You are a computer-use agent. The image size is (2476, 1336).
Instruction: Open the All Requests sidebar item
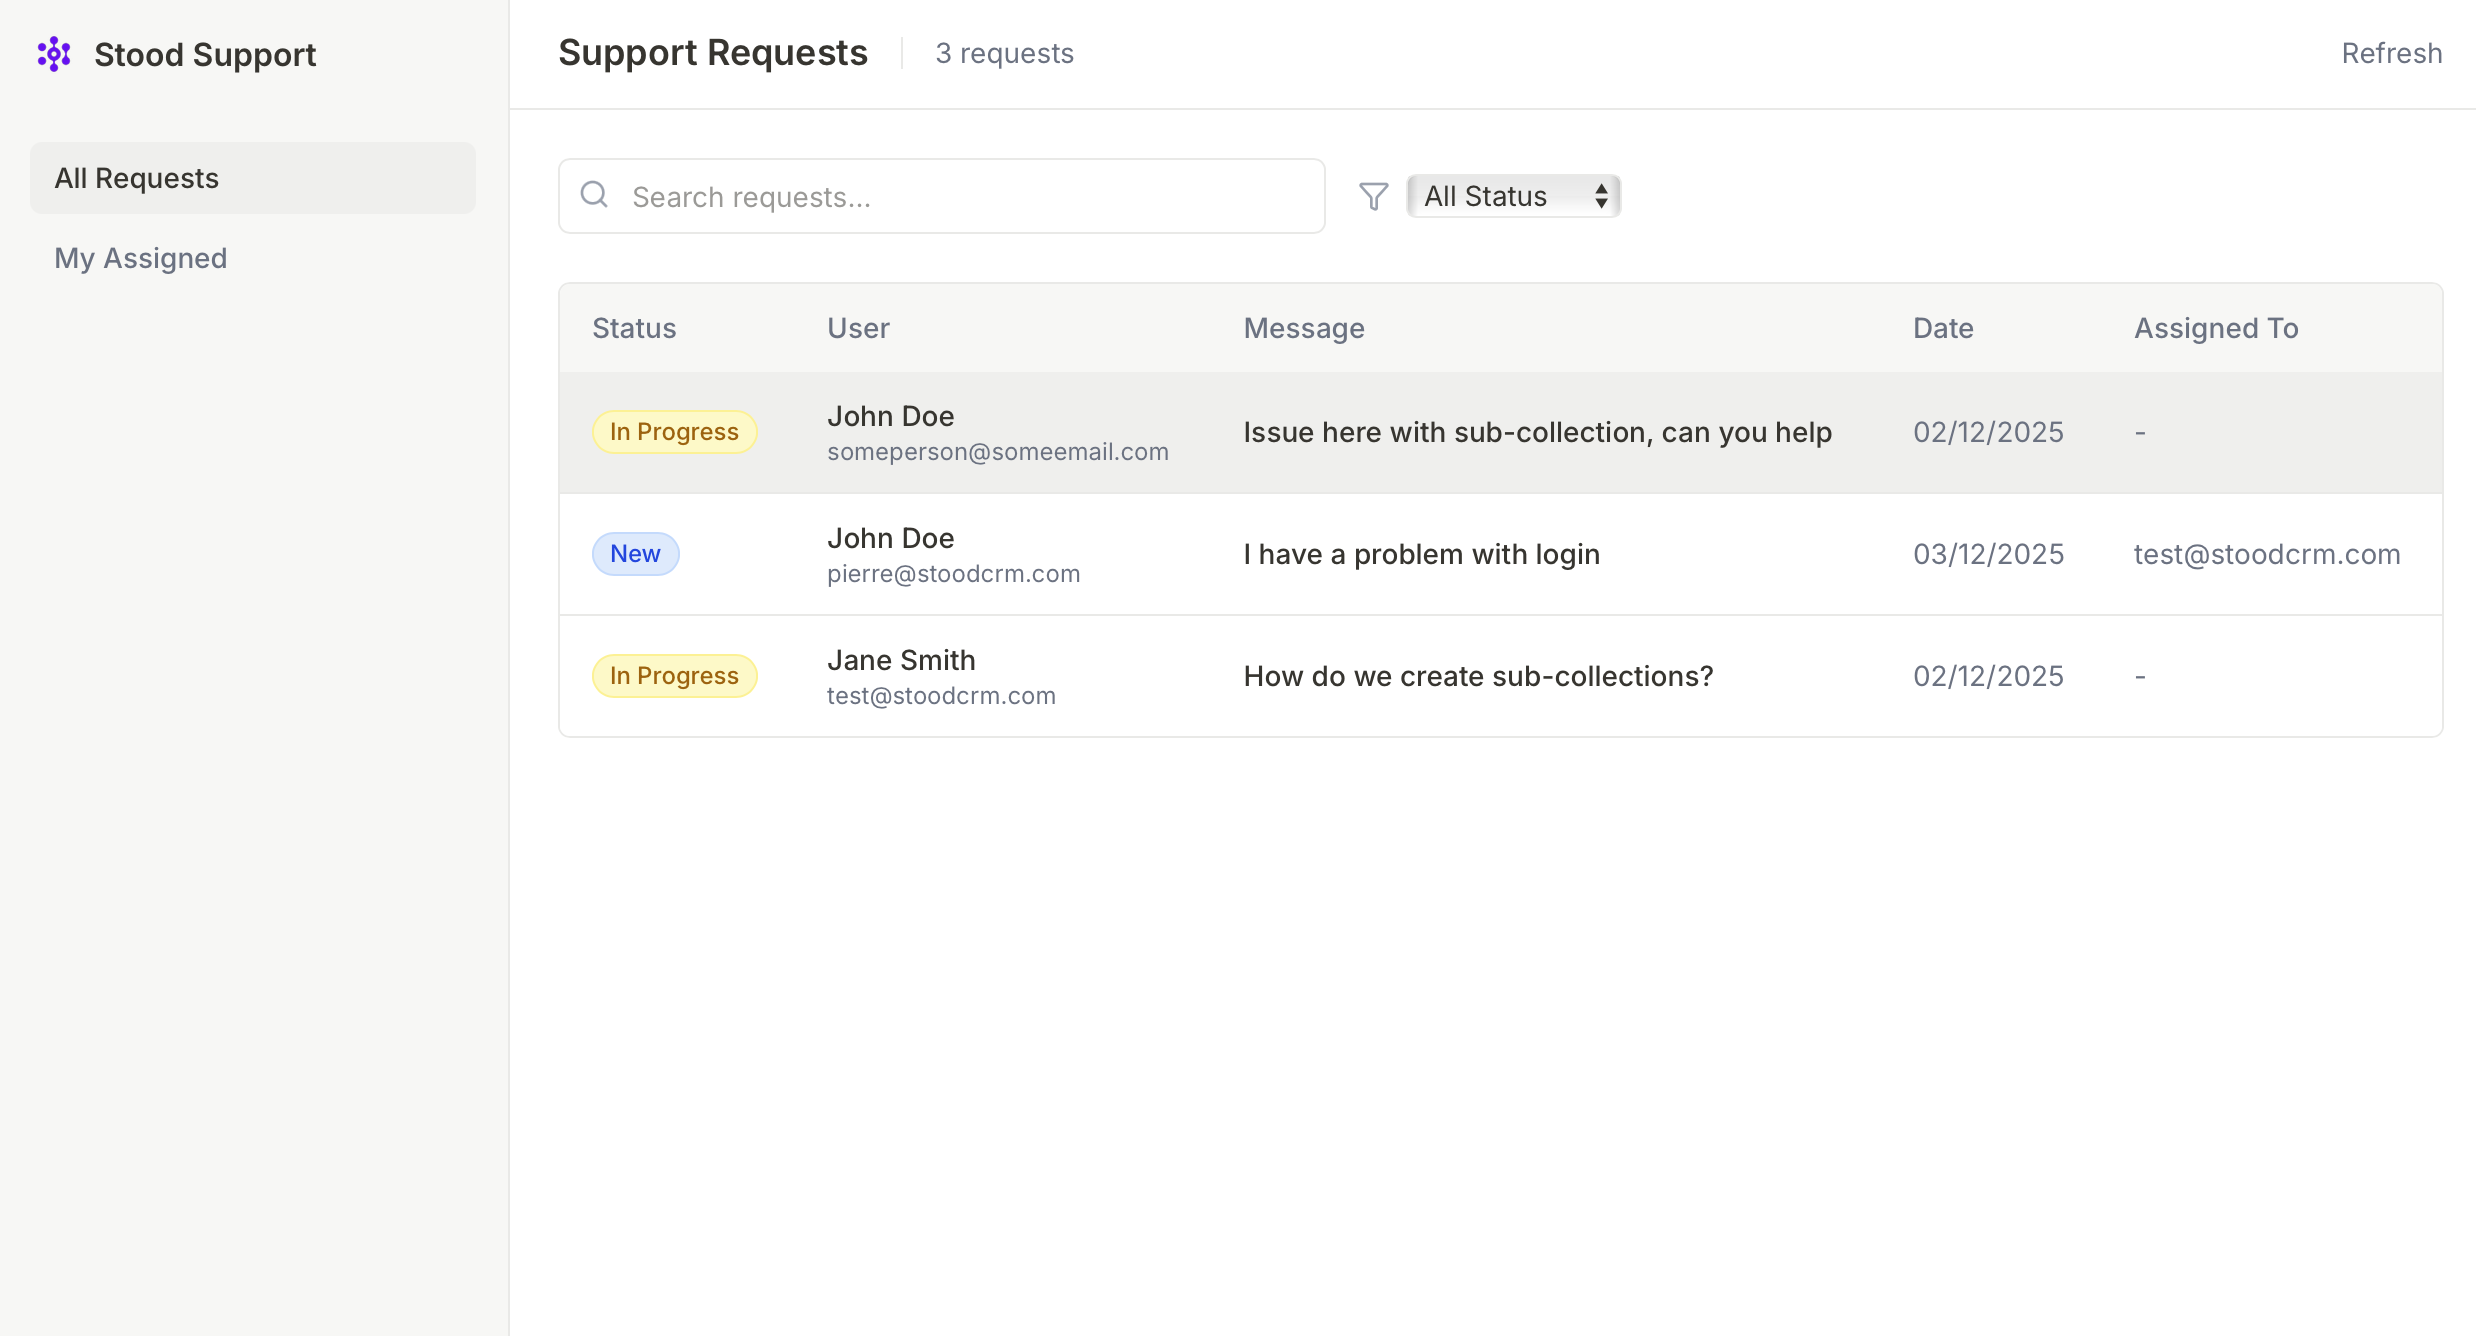pos(252,178)
